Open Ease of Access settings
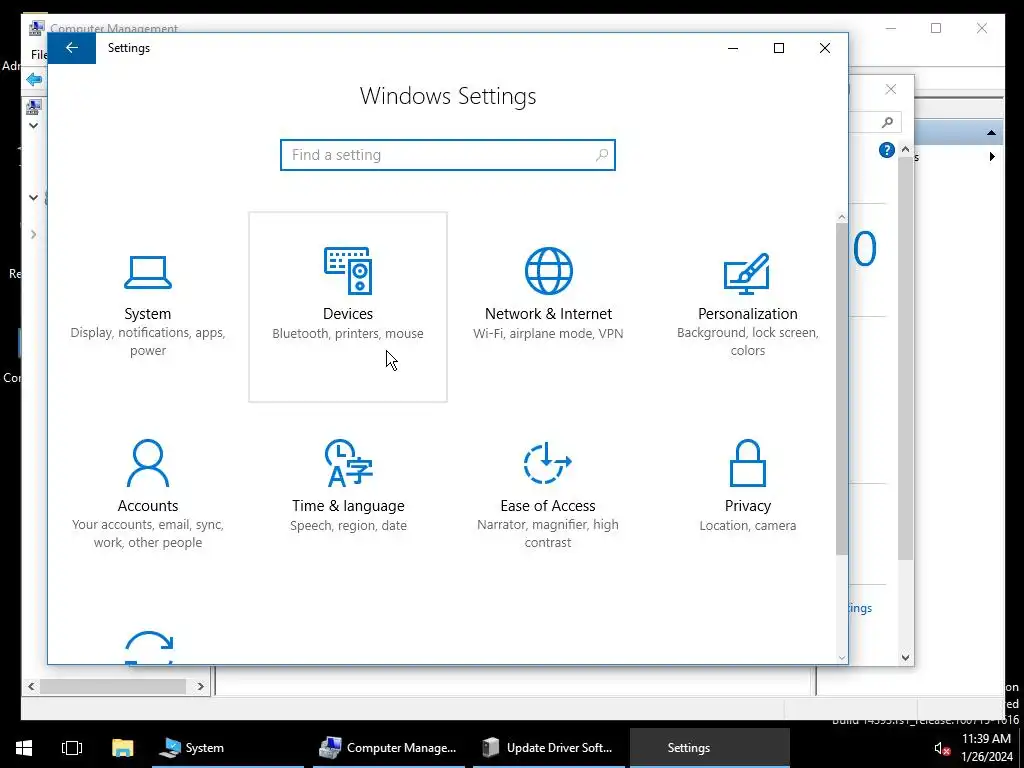Screen dimensions: 1024x768 pyautogui.click(x=548, y=498)
